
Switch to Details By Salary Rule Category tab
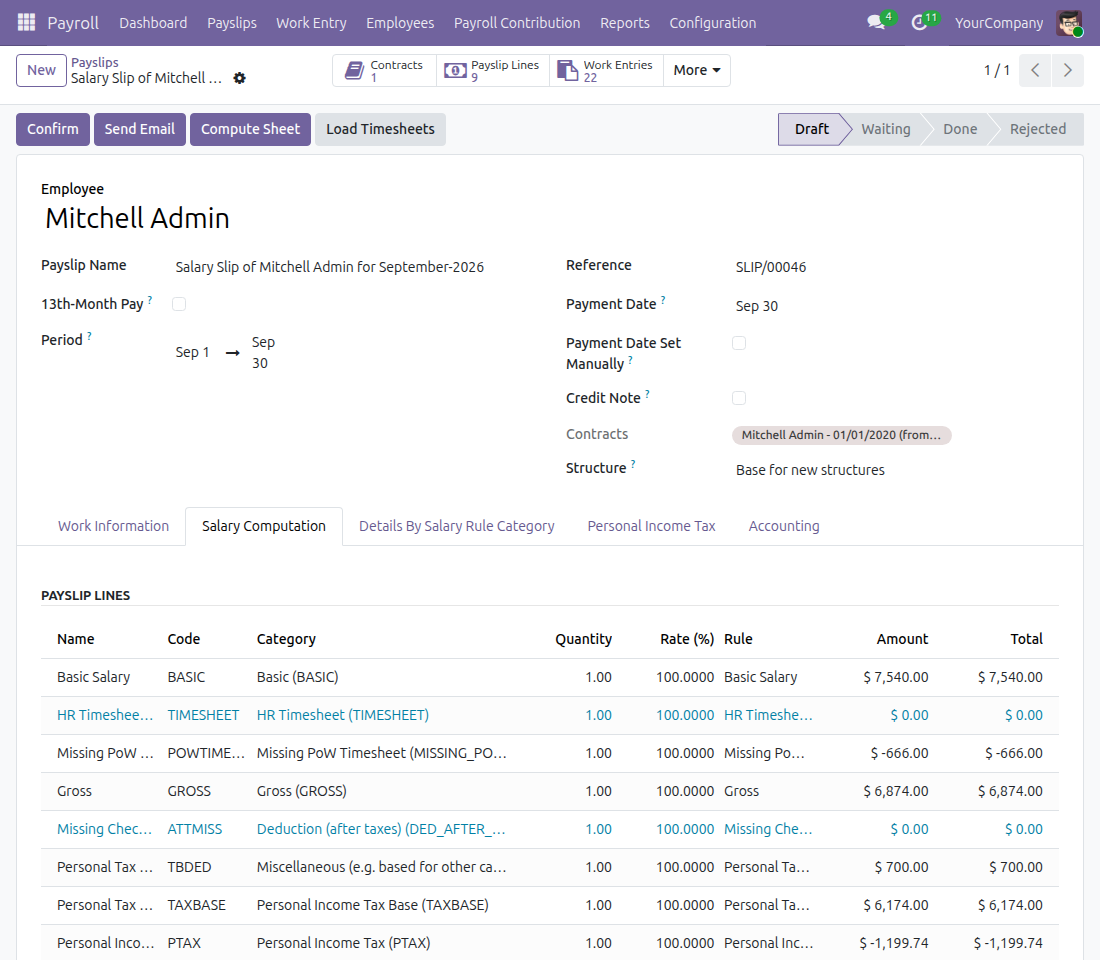click(457, 526)
